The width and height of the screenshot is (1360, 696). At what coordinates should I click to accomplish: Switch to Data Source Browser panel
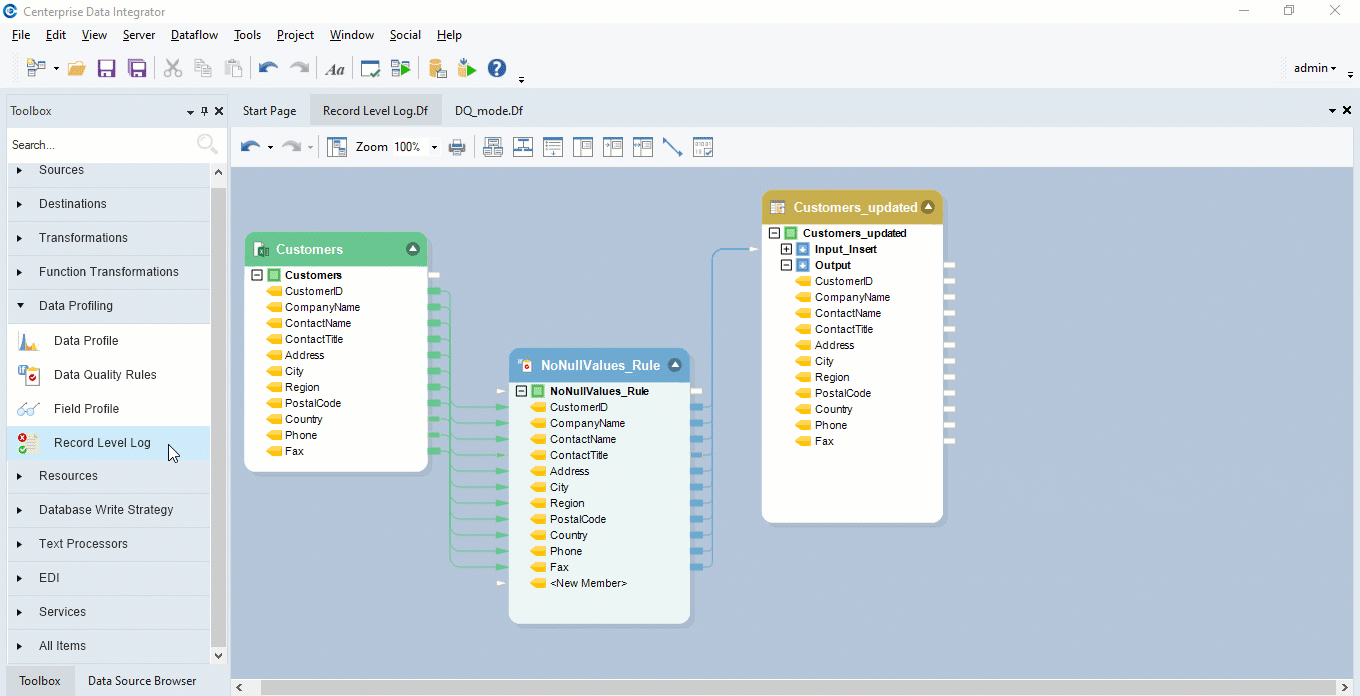click(x=142, y=681)
